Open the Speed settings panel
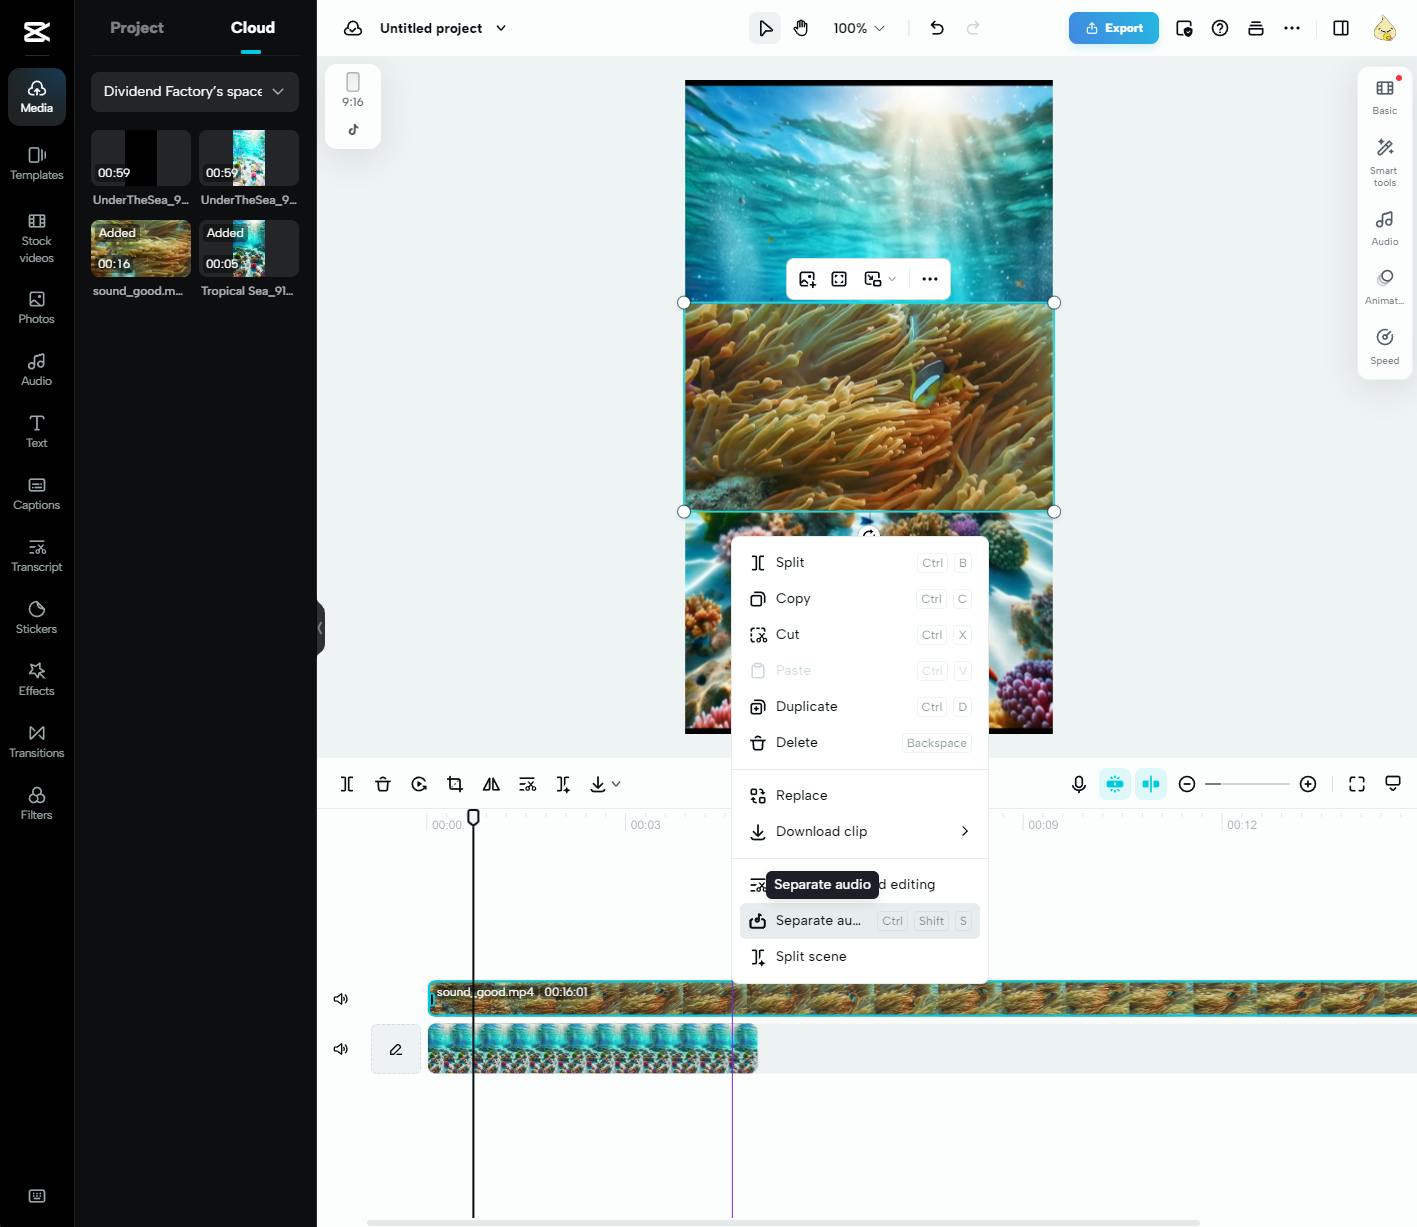This screenshot has height=1227, width=1417. click(1385, 347)
